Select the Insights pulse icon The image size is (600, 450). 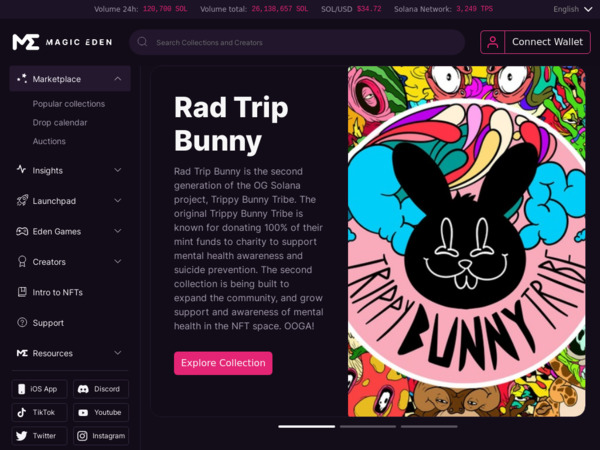tap(22, 170)
